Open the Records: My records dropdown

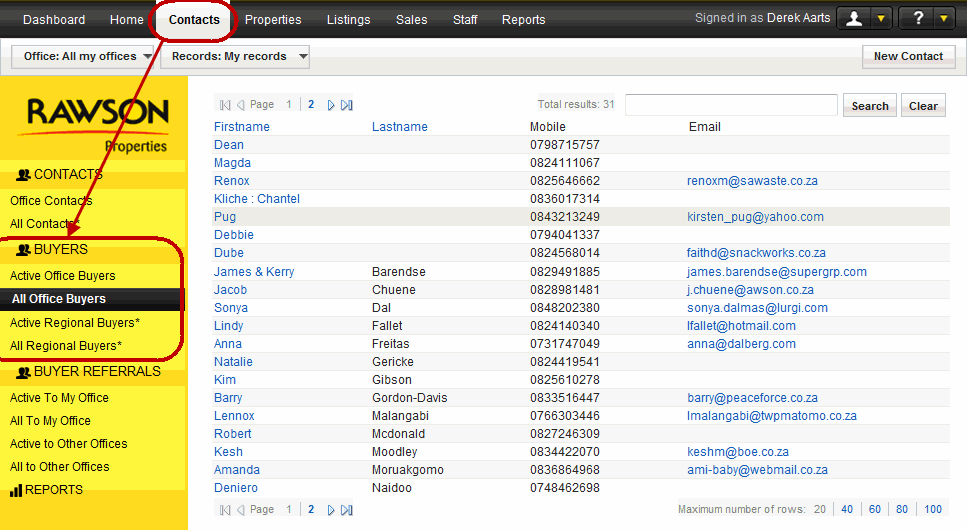(x=234, y=57)
